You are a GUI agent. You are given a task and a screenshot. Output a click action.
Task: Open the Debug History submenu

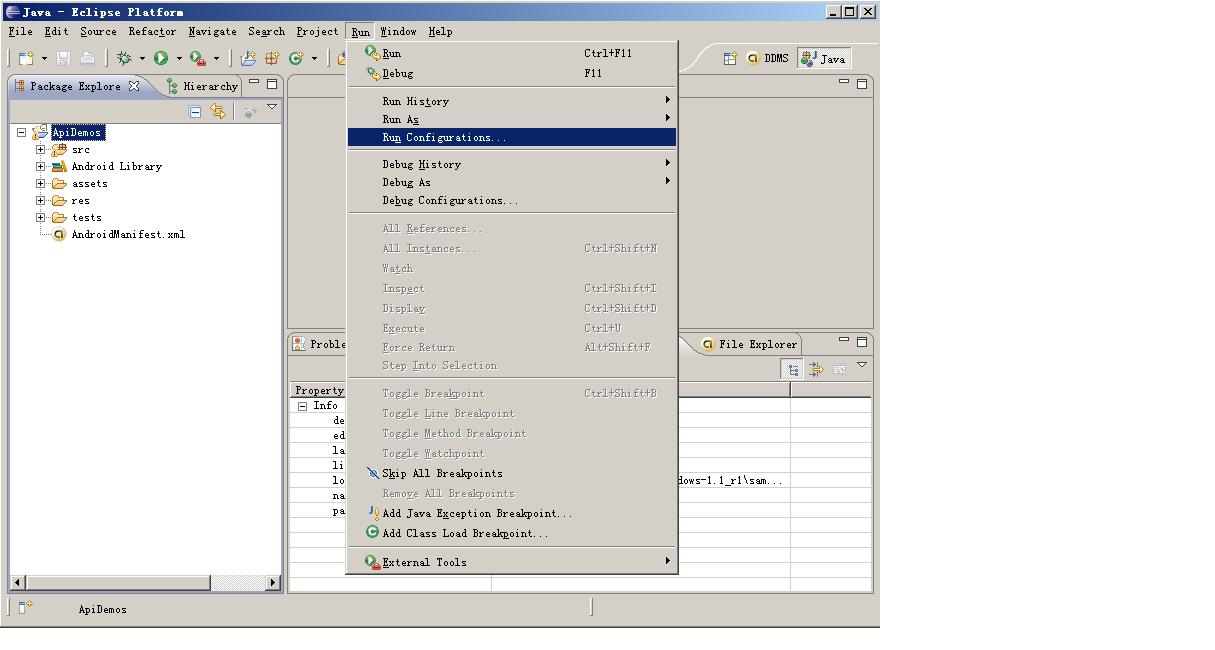coord(512,164)
